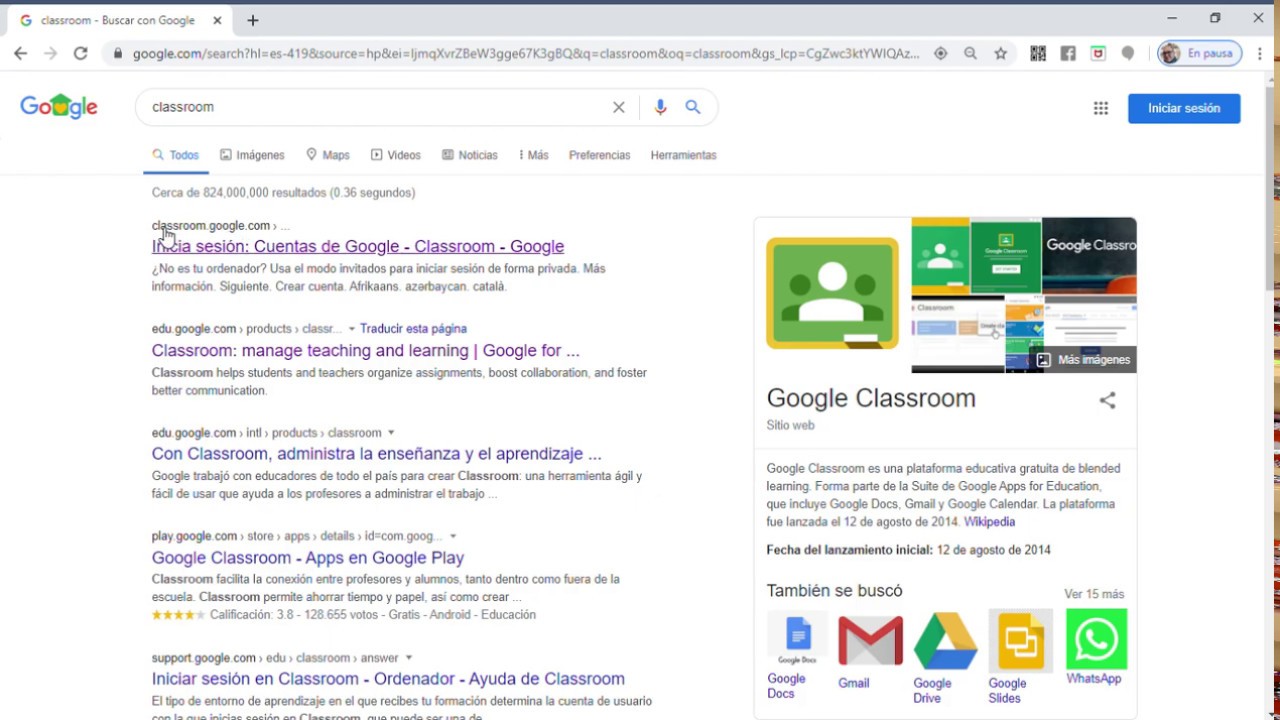This screenshot has width=1280, height=720.
Task: Switch to the Imágenes tab
Action: pyautogui.click(x=252, y=155)
